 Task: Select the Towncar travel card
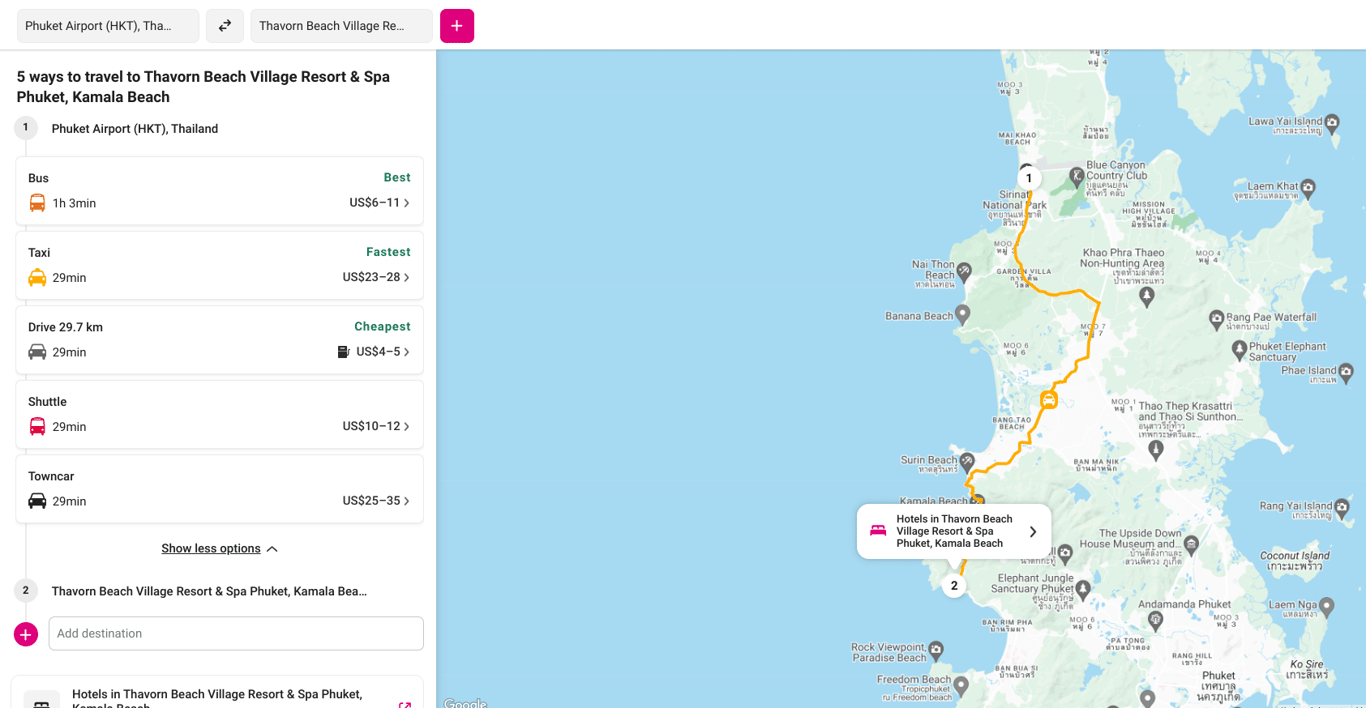click(x=219, y=489)
